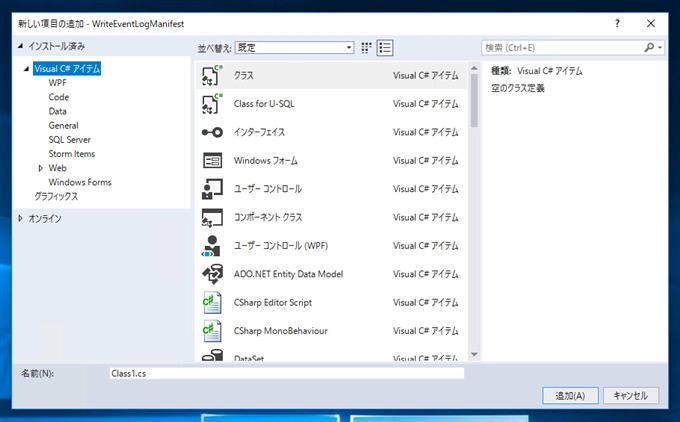680x422 pixels.
Task: Select the SQL Server category
Action: (70, 140)
